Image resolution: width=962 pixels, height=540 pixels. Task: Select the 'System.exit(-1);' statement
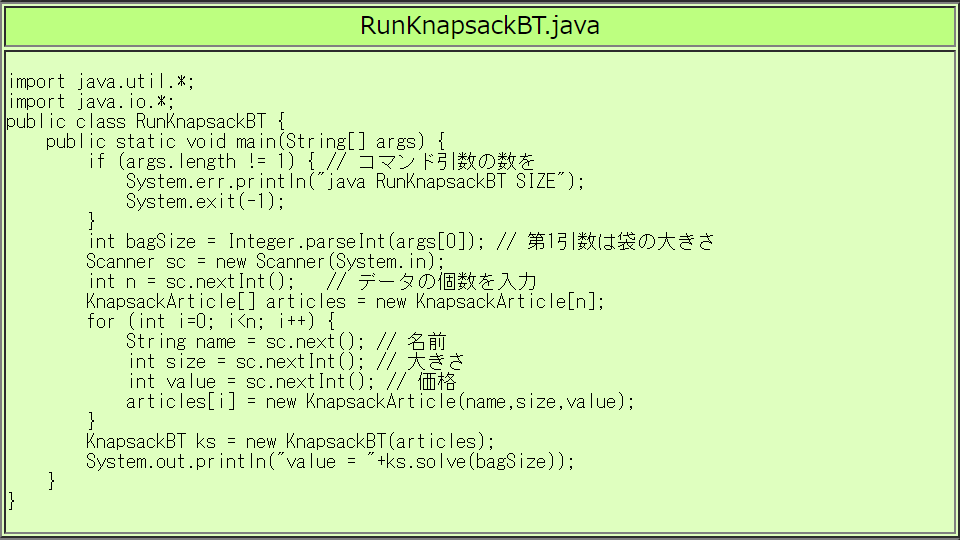pyautogui.click(x=205, y=202)
